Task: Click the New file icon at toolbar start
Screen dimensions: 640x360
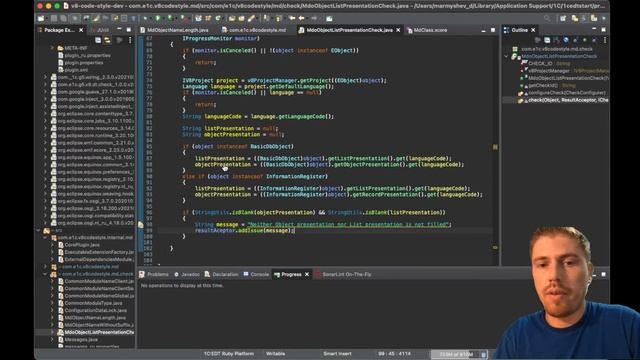Action: click(41, 18)
